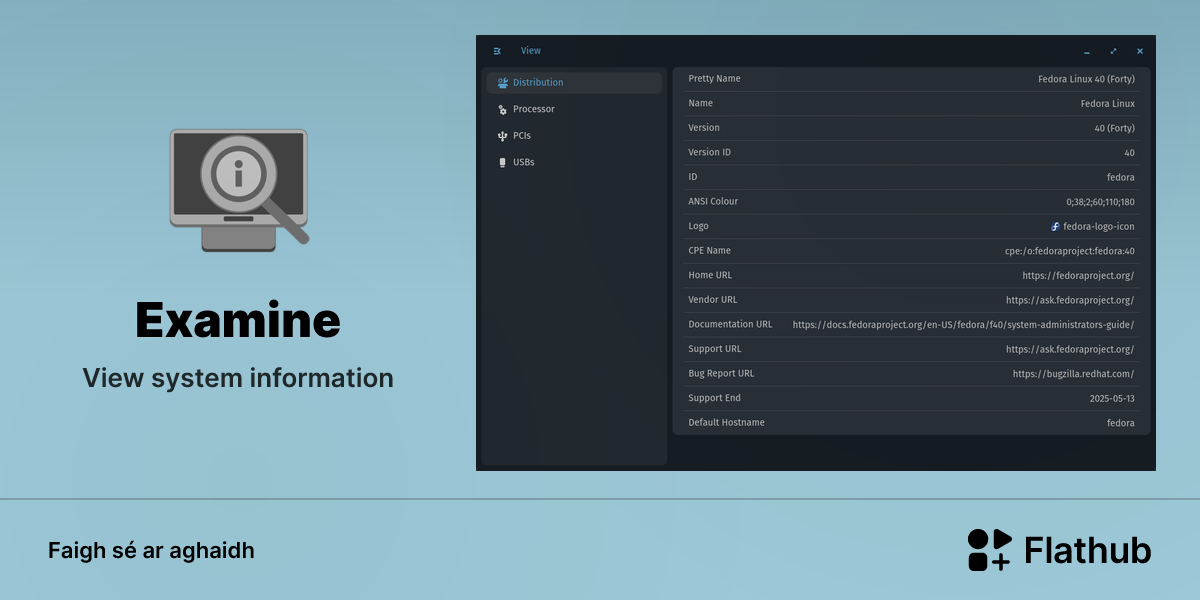Click the "Examine" heading text

point(238,320)
